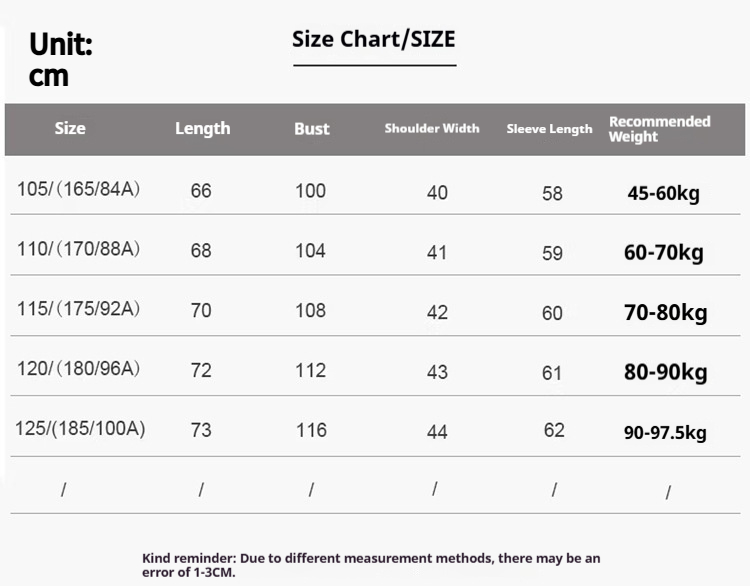Click the Sleeve Length column header
Image resolution: width=750 pixels, height=586 pixels.
pyautogui.click(x=549, y=129)
